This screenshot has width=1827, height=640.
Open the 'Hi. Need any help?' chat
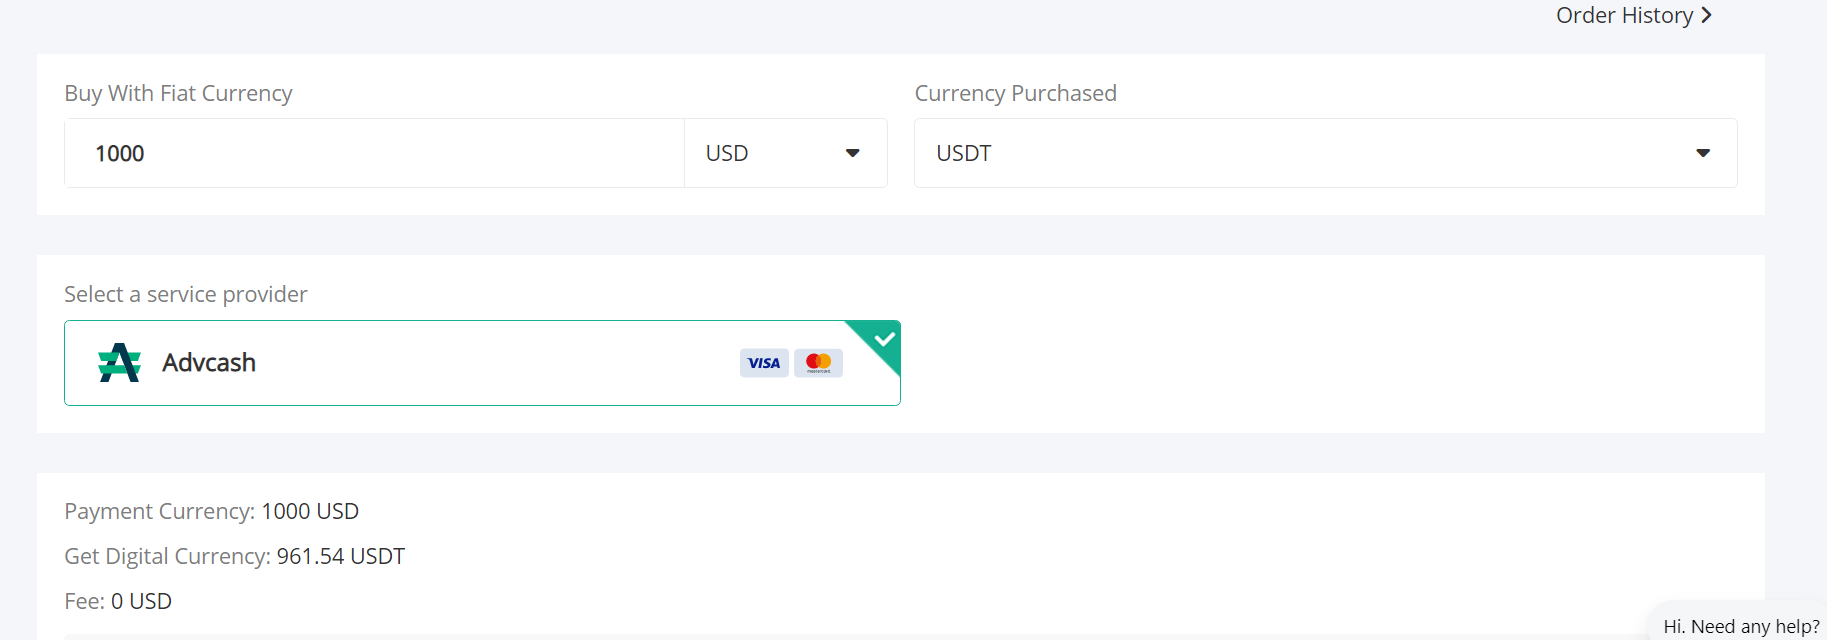1741,626
